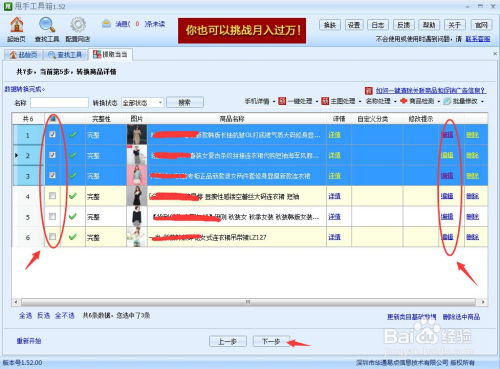Viewport: 500px width, 369px height.
Task: Open the 官网 website button
Action: pyautogui.click(x=481, y=25)
